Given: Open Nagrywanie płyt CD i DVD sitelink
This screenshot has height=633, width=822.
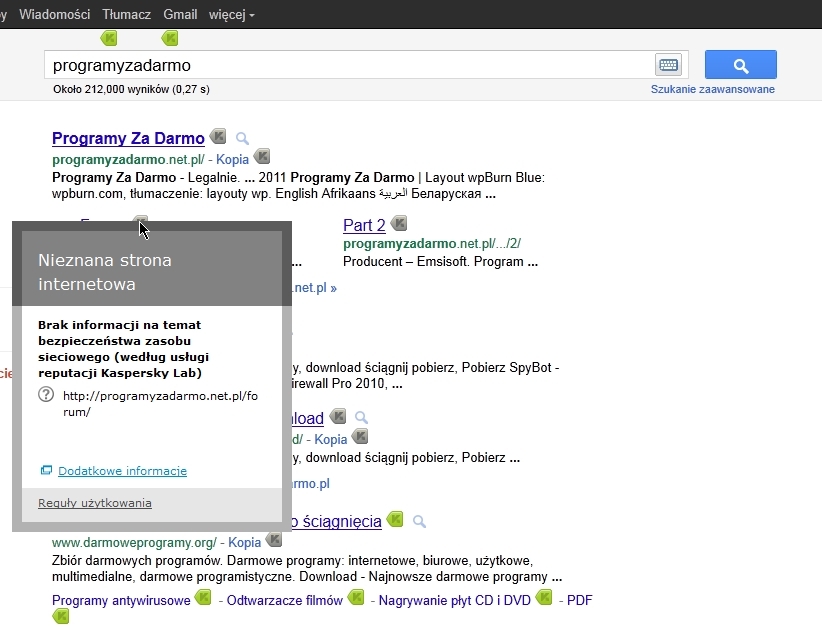Looking at the screenshot, I should [x=455, y=600].
